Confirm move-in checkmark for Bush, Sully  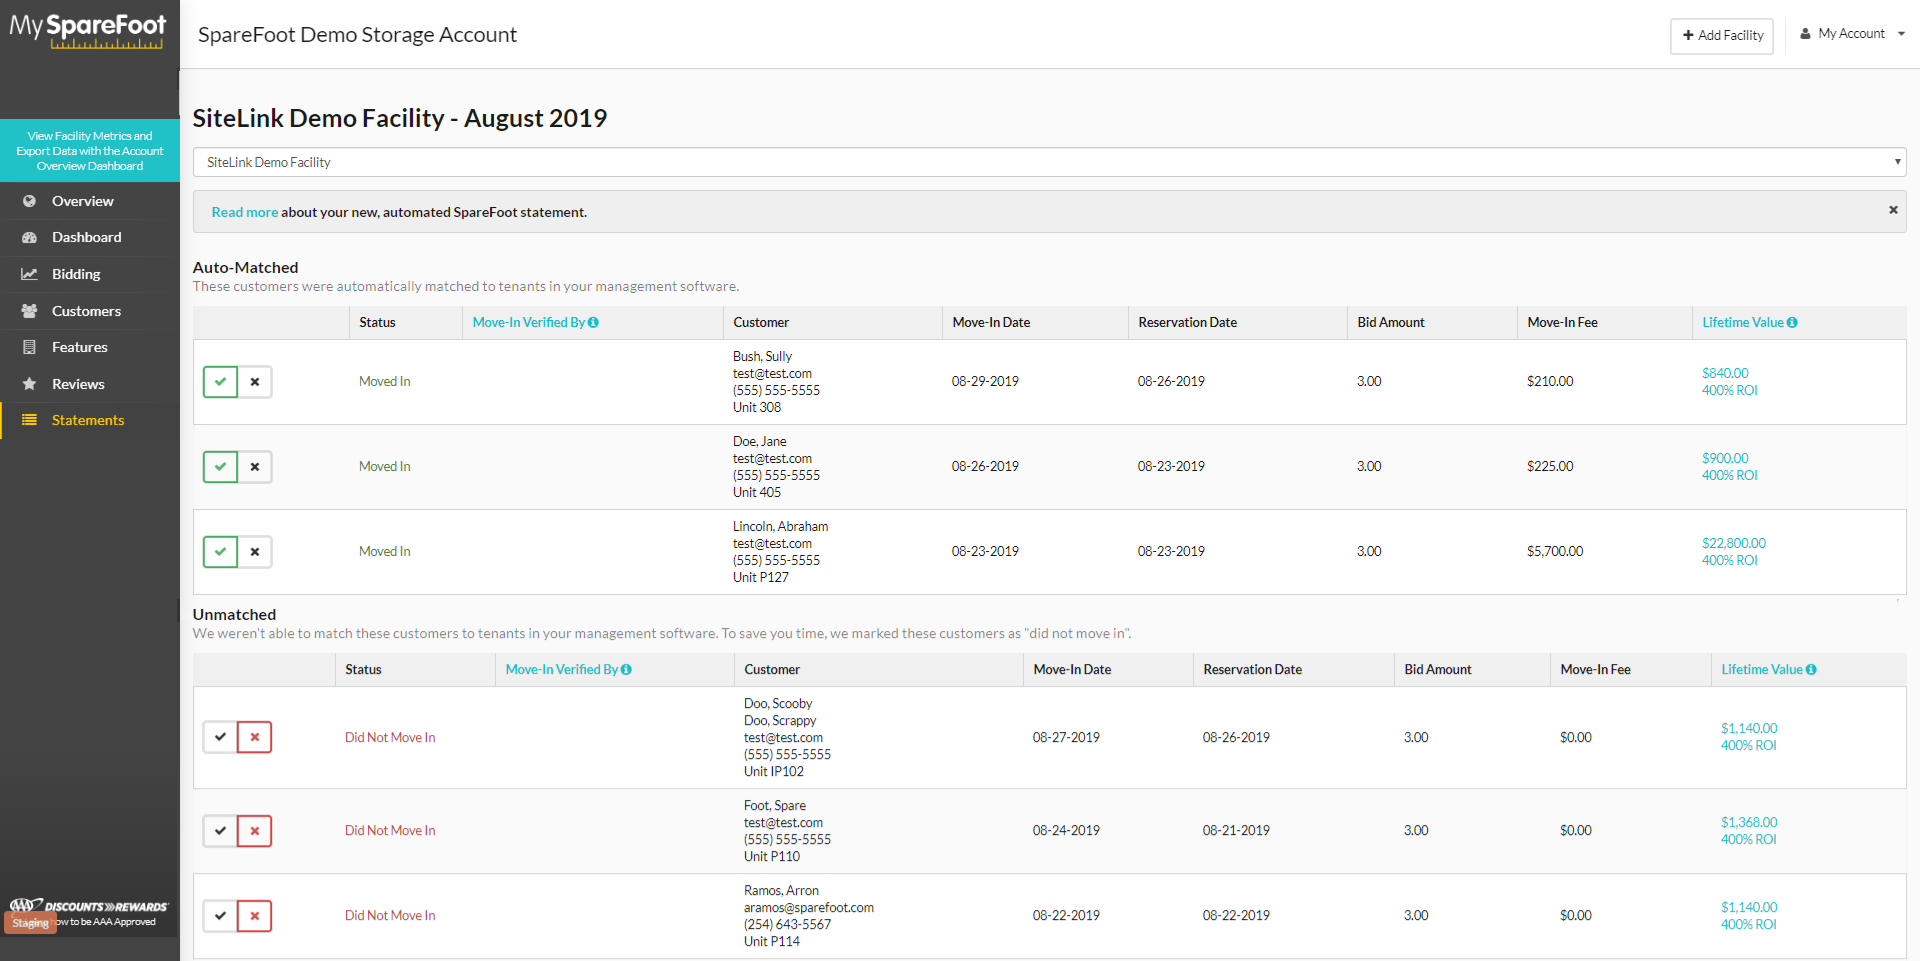pyautogui.click(x=220, y=382)
